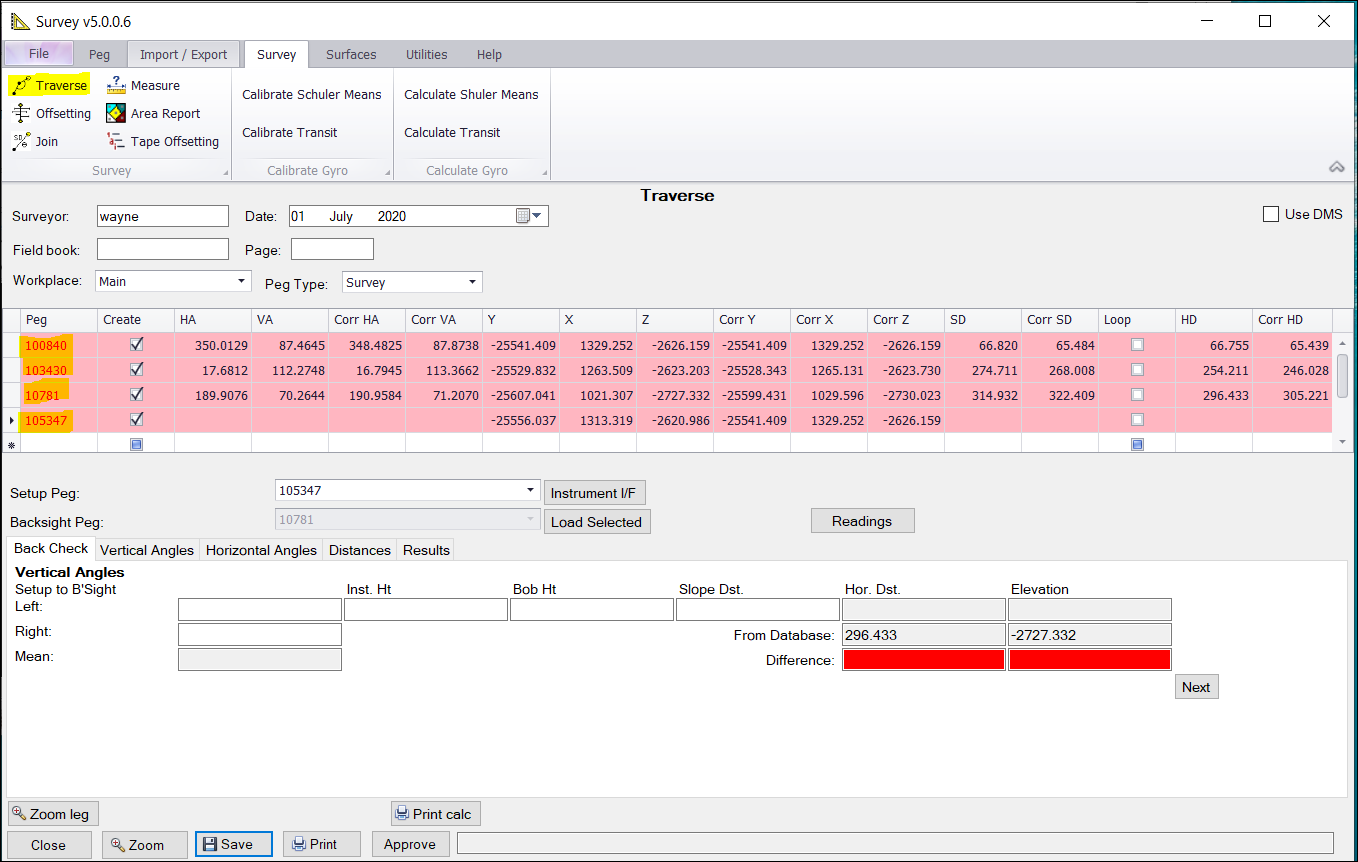
Task: Click the red horizontal distance Difference field
Action: [924, 660]
